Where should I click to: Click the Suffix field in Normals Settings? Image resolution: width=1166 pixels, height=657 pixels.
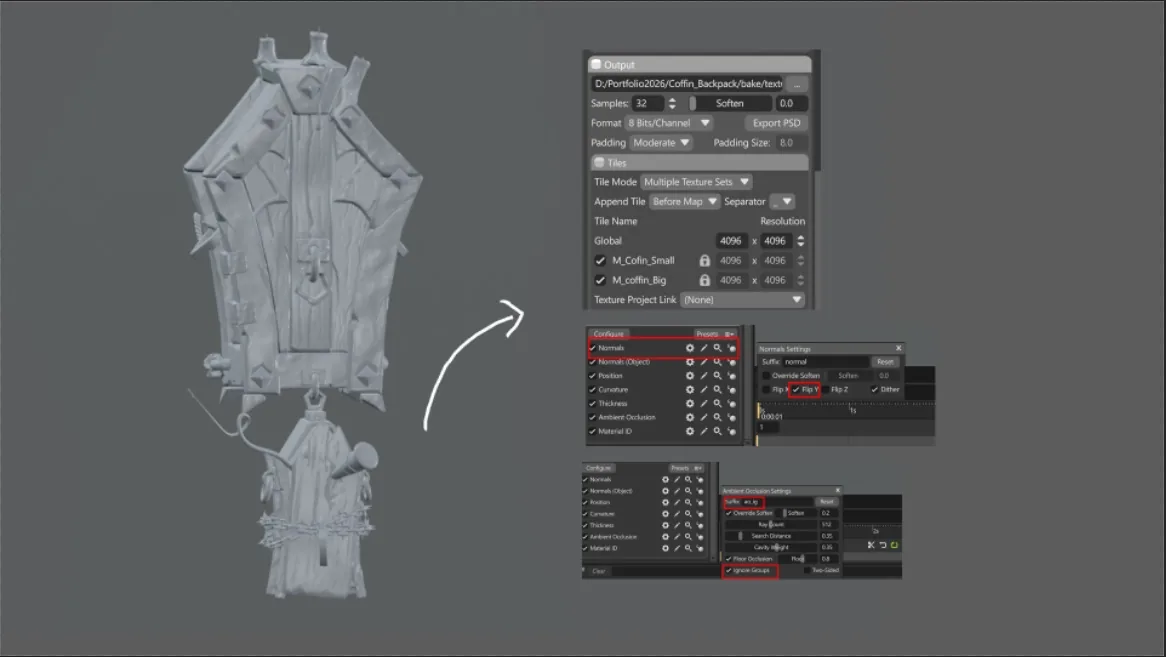point(825,362)
